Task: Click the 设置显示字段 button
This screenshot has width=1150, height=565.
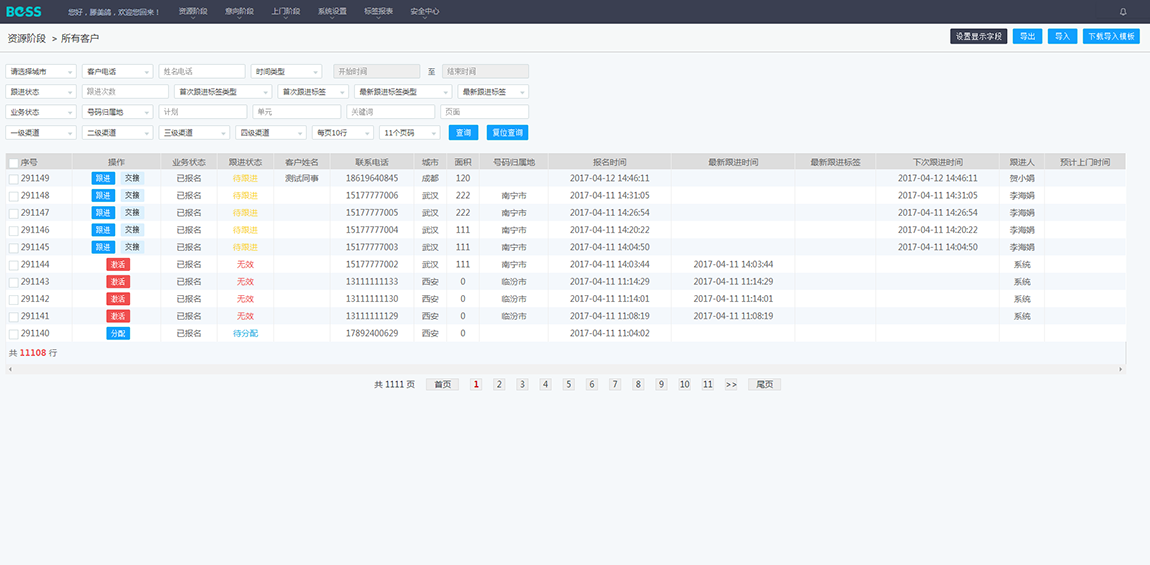Action: pyautogui.click(x=978, y=37)
